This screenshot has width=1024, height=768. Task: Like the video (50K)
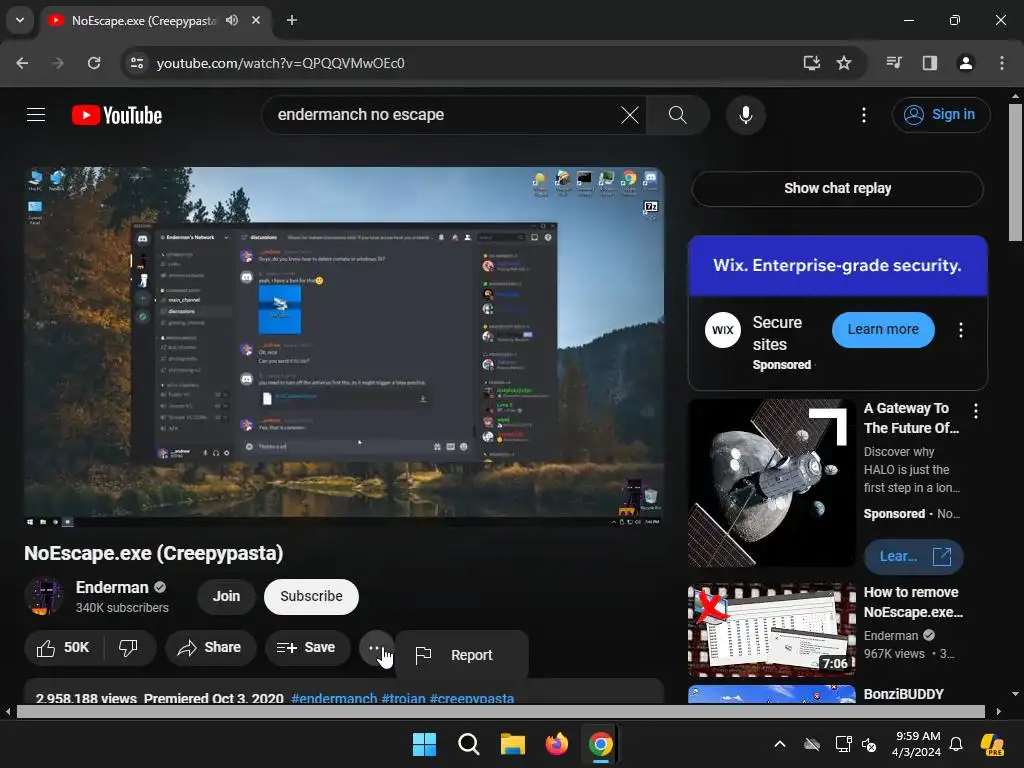63,648
